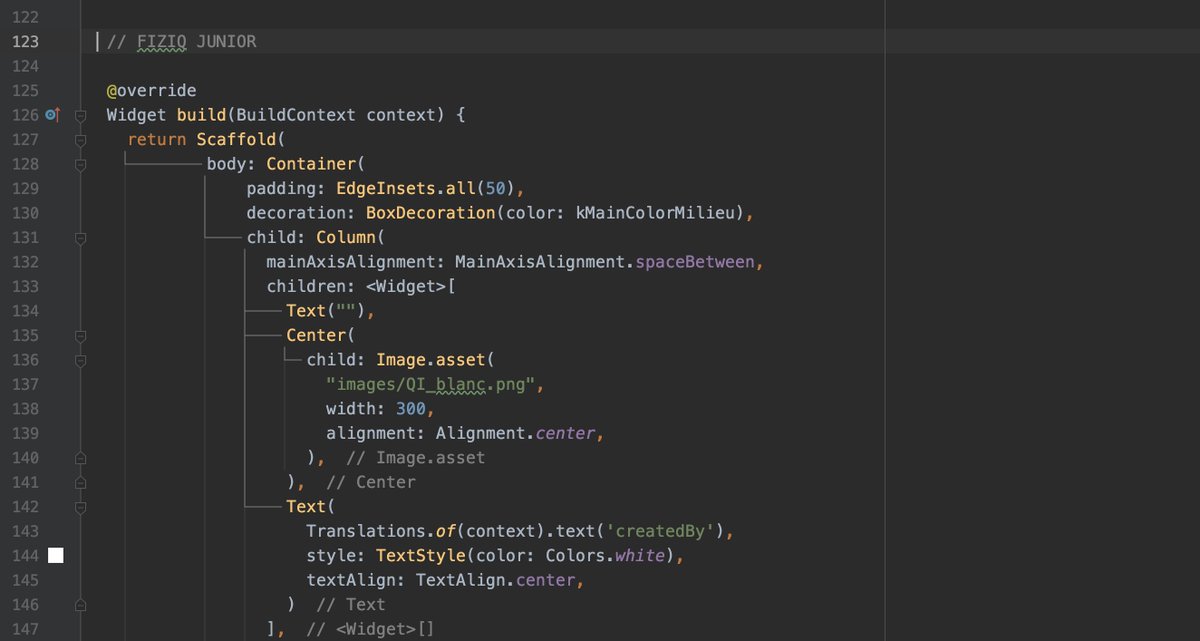The height and width of the screenshot is (641, 1200).
Task: Click Image.asset on line 136
Action: [x=430, y=360]
